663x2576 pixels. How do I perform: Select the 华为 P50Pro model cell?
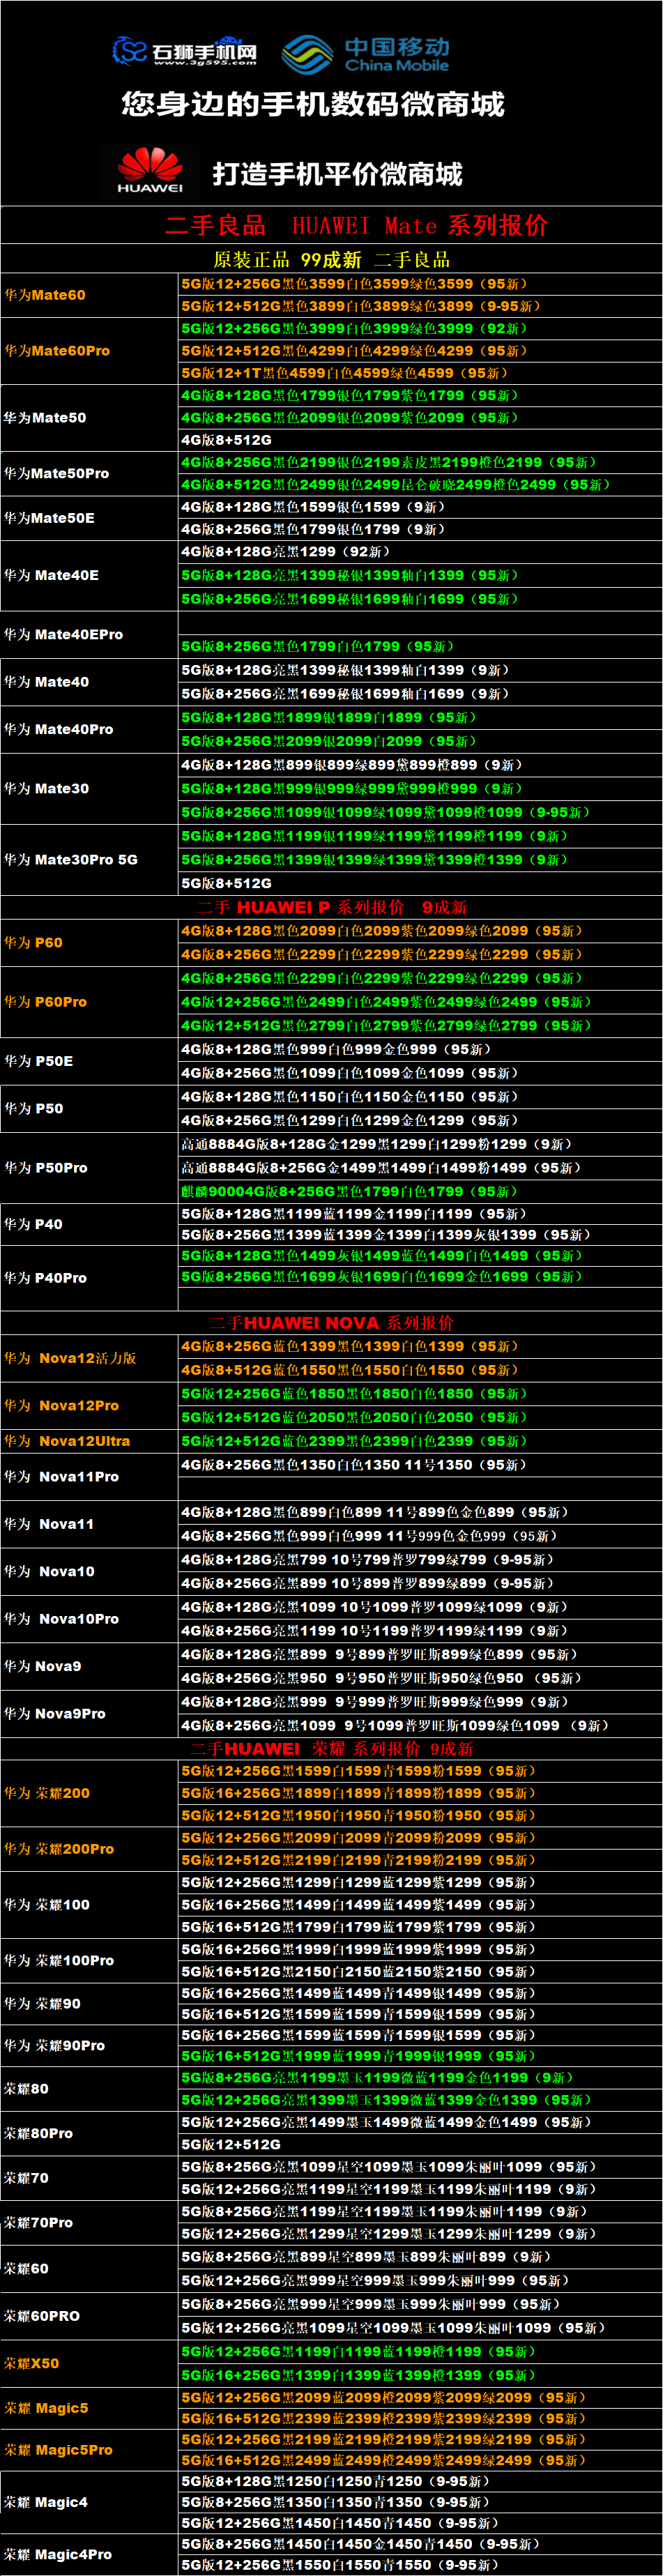pos(89,1168)
